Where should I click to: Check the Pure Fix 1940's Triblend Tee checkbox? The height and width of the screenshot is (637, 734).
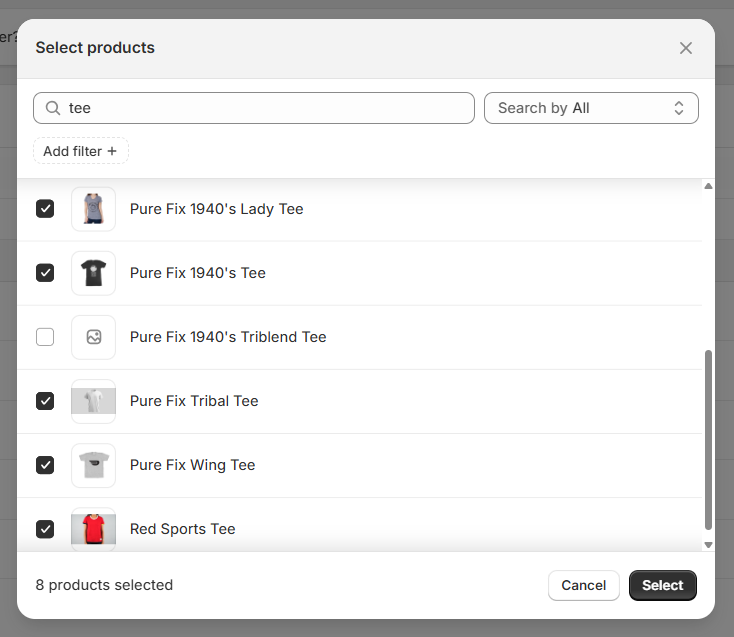click(45, 337)
